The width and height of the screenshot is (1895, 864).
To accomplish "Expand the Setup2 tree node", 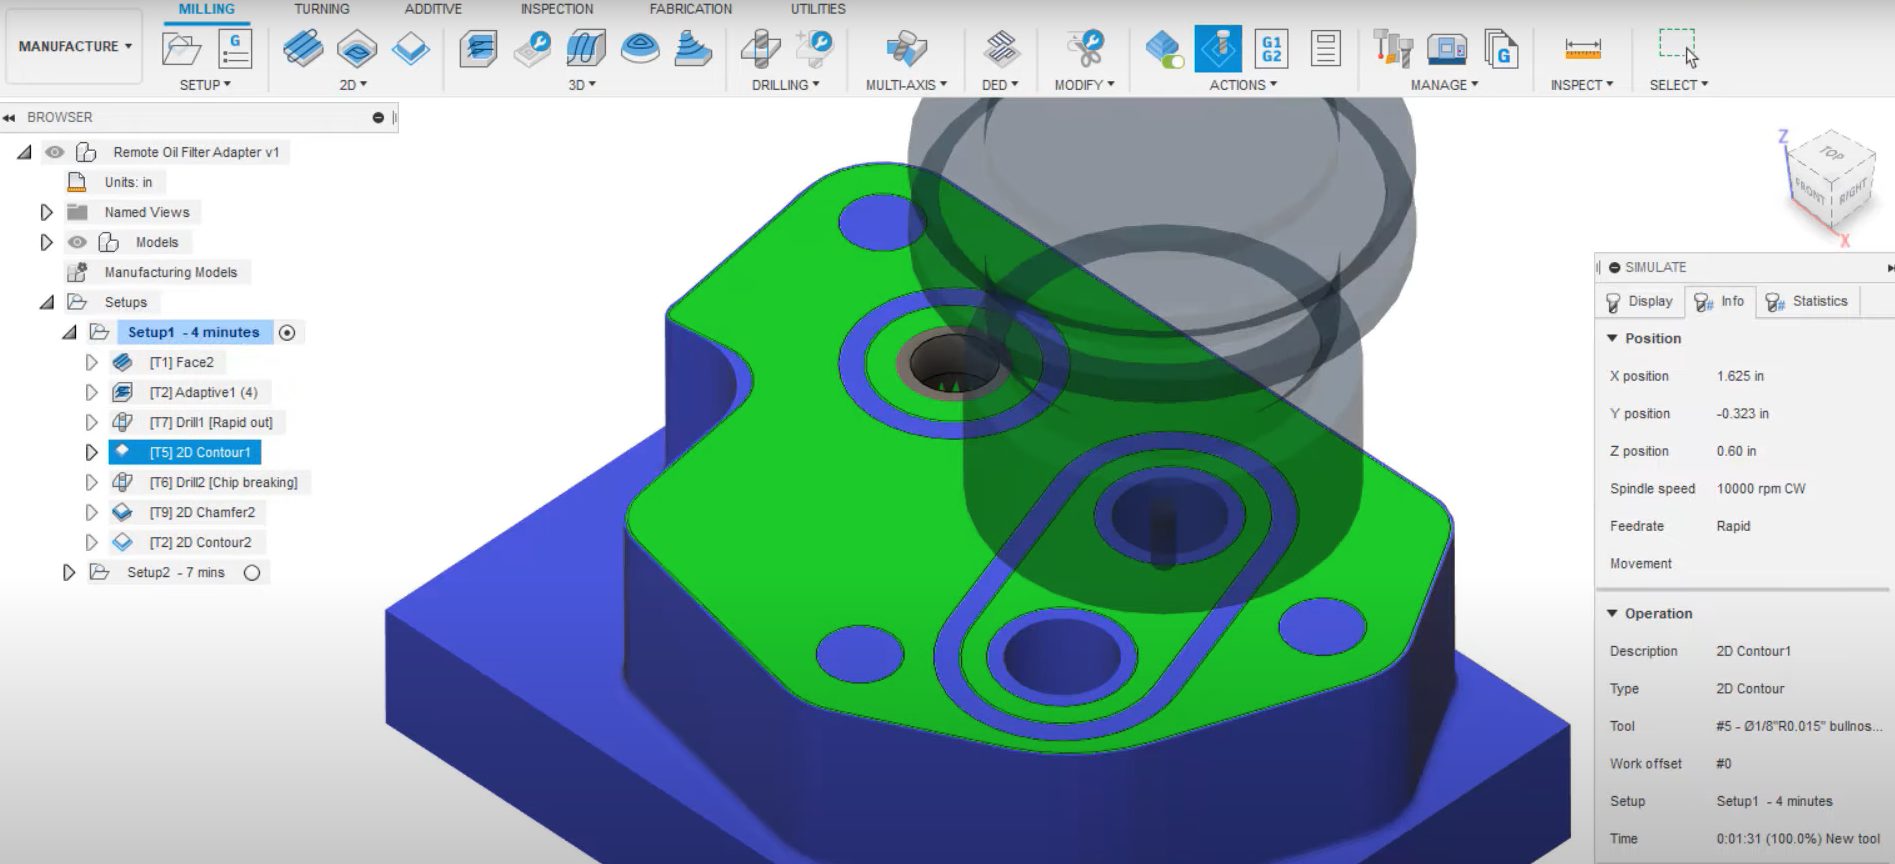I will coord(69,573).
